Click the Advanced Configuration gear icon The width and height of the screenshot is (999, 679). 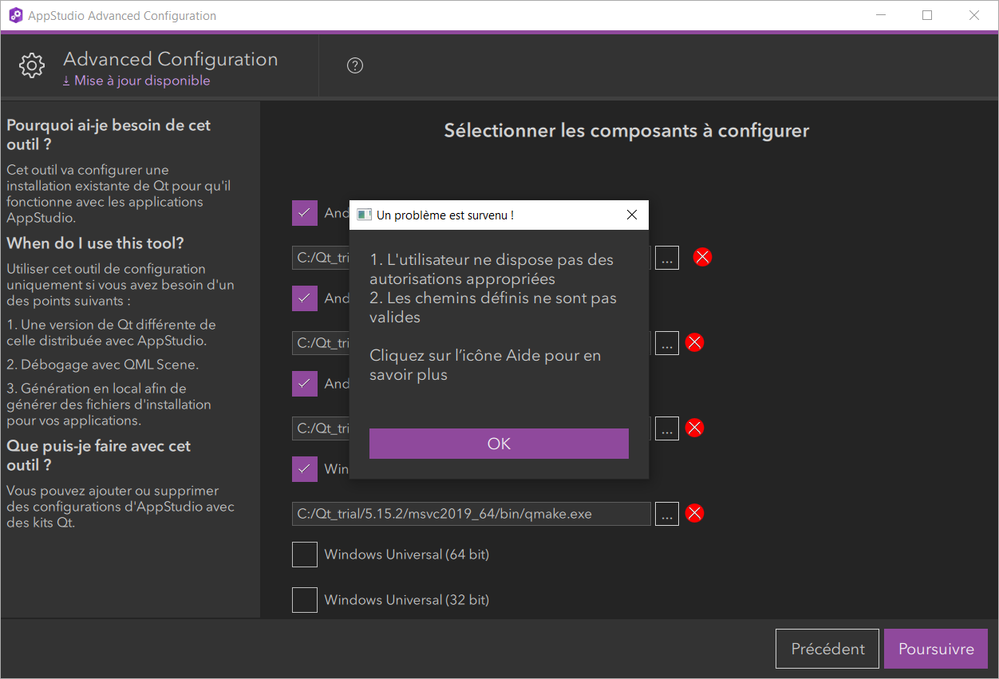32,66
